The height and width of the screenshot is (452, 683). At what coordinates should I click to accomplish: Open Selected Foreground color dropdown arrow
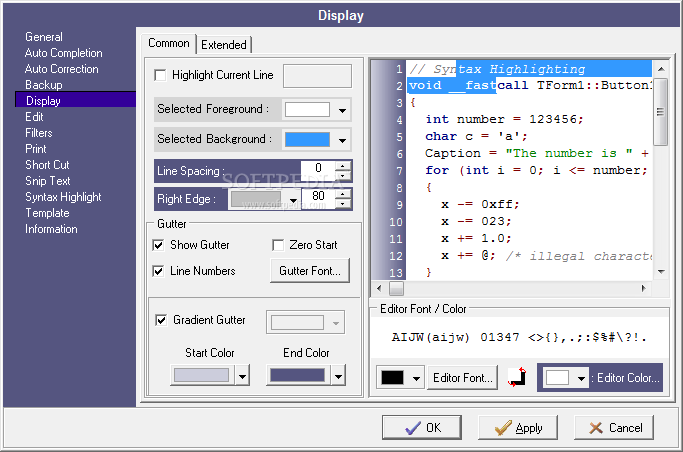pos(342,110)
